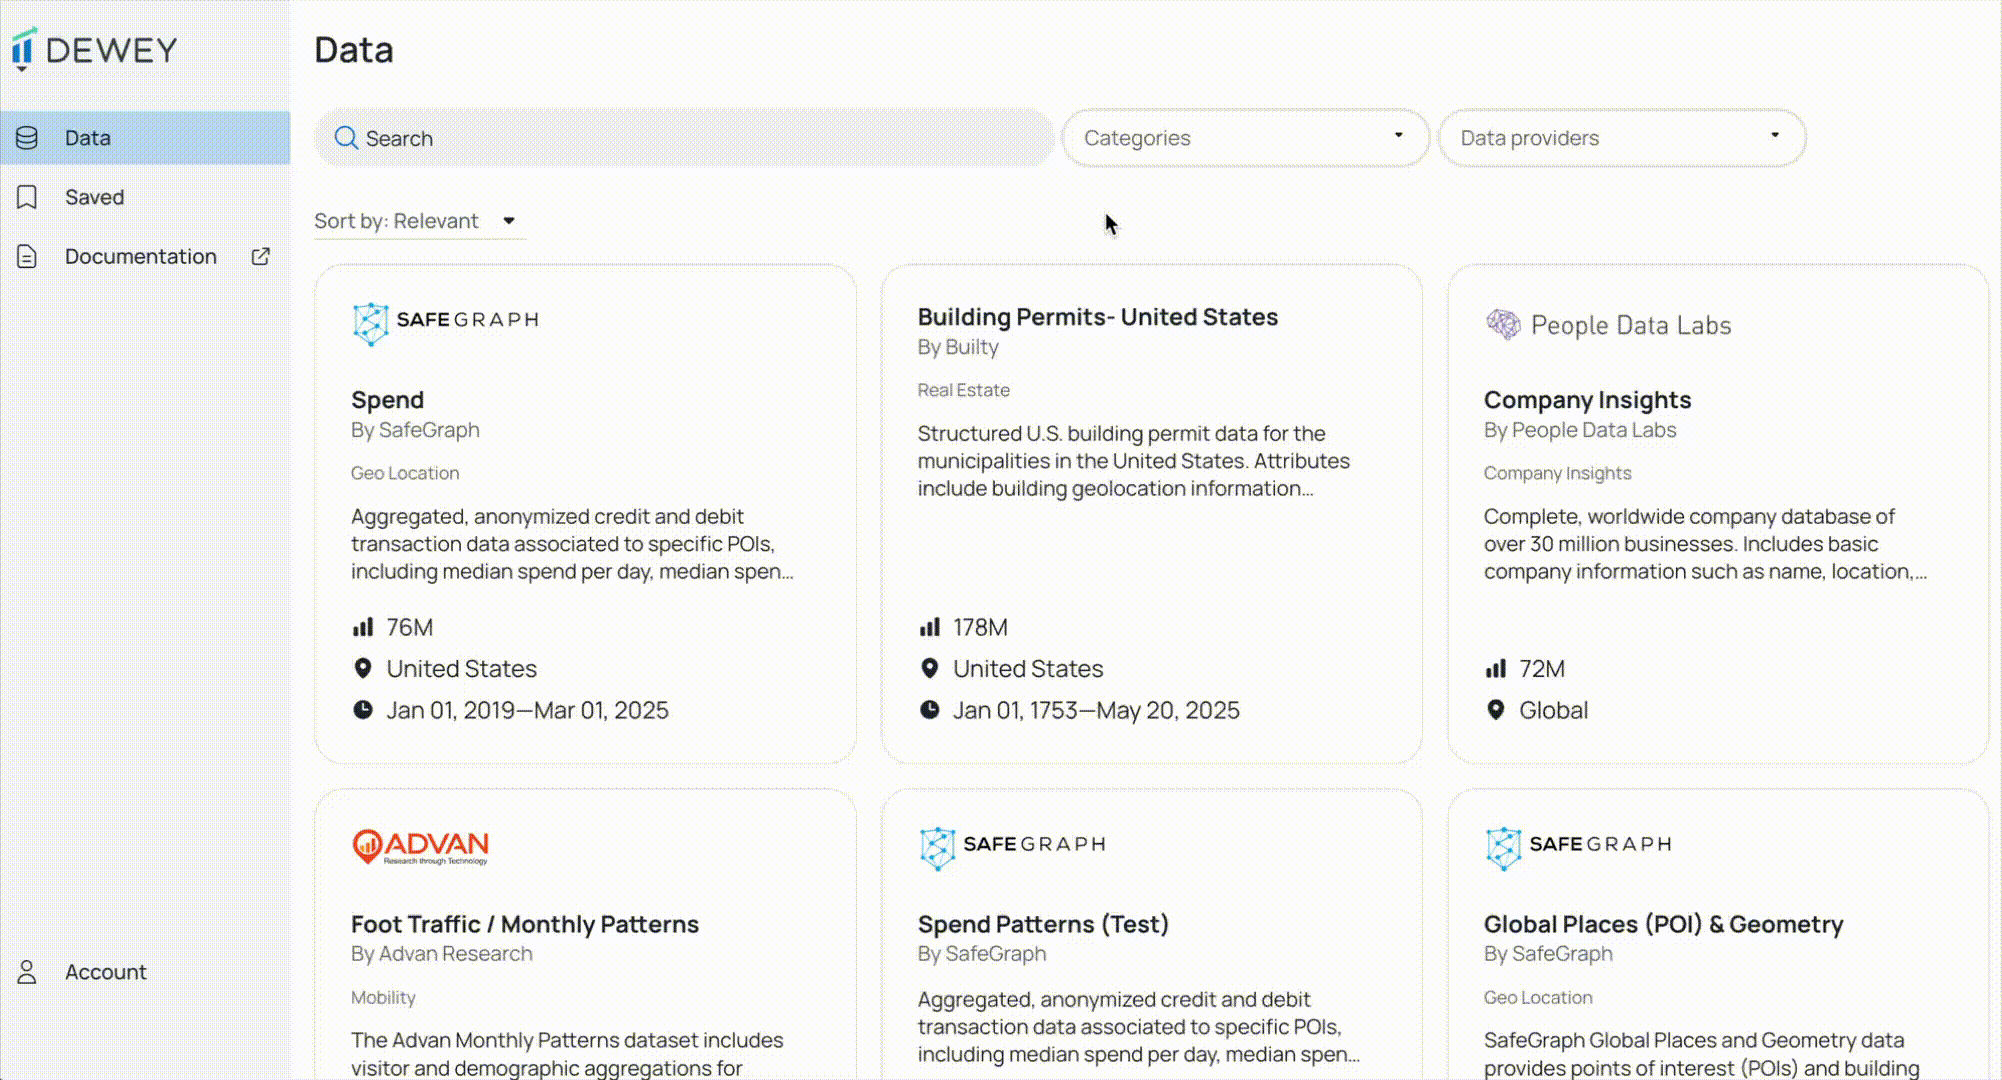Select Data in the sidebar
This screenshot has width=2002, height=1080.
coord(145,138)
